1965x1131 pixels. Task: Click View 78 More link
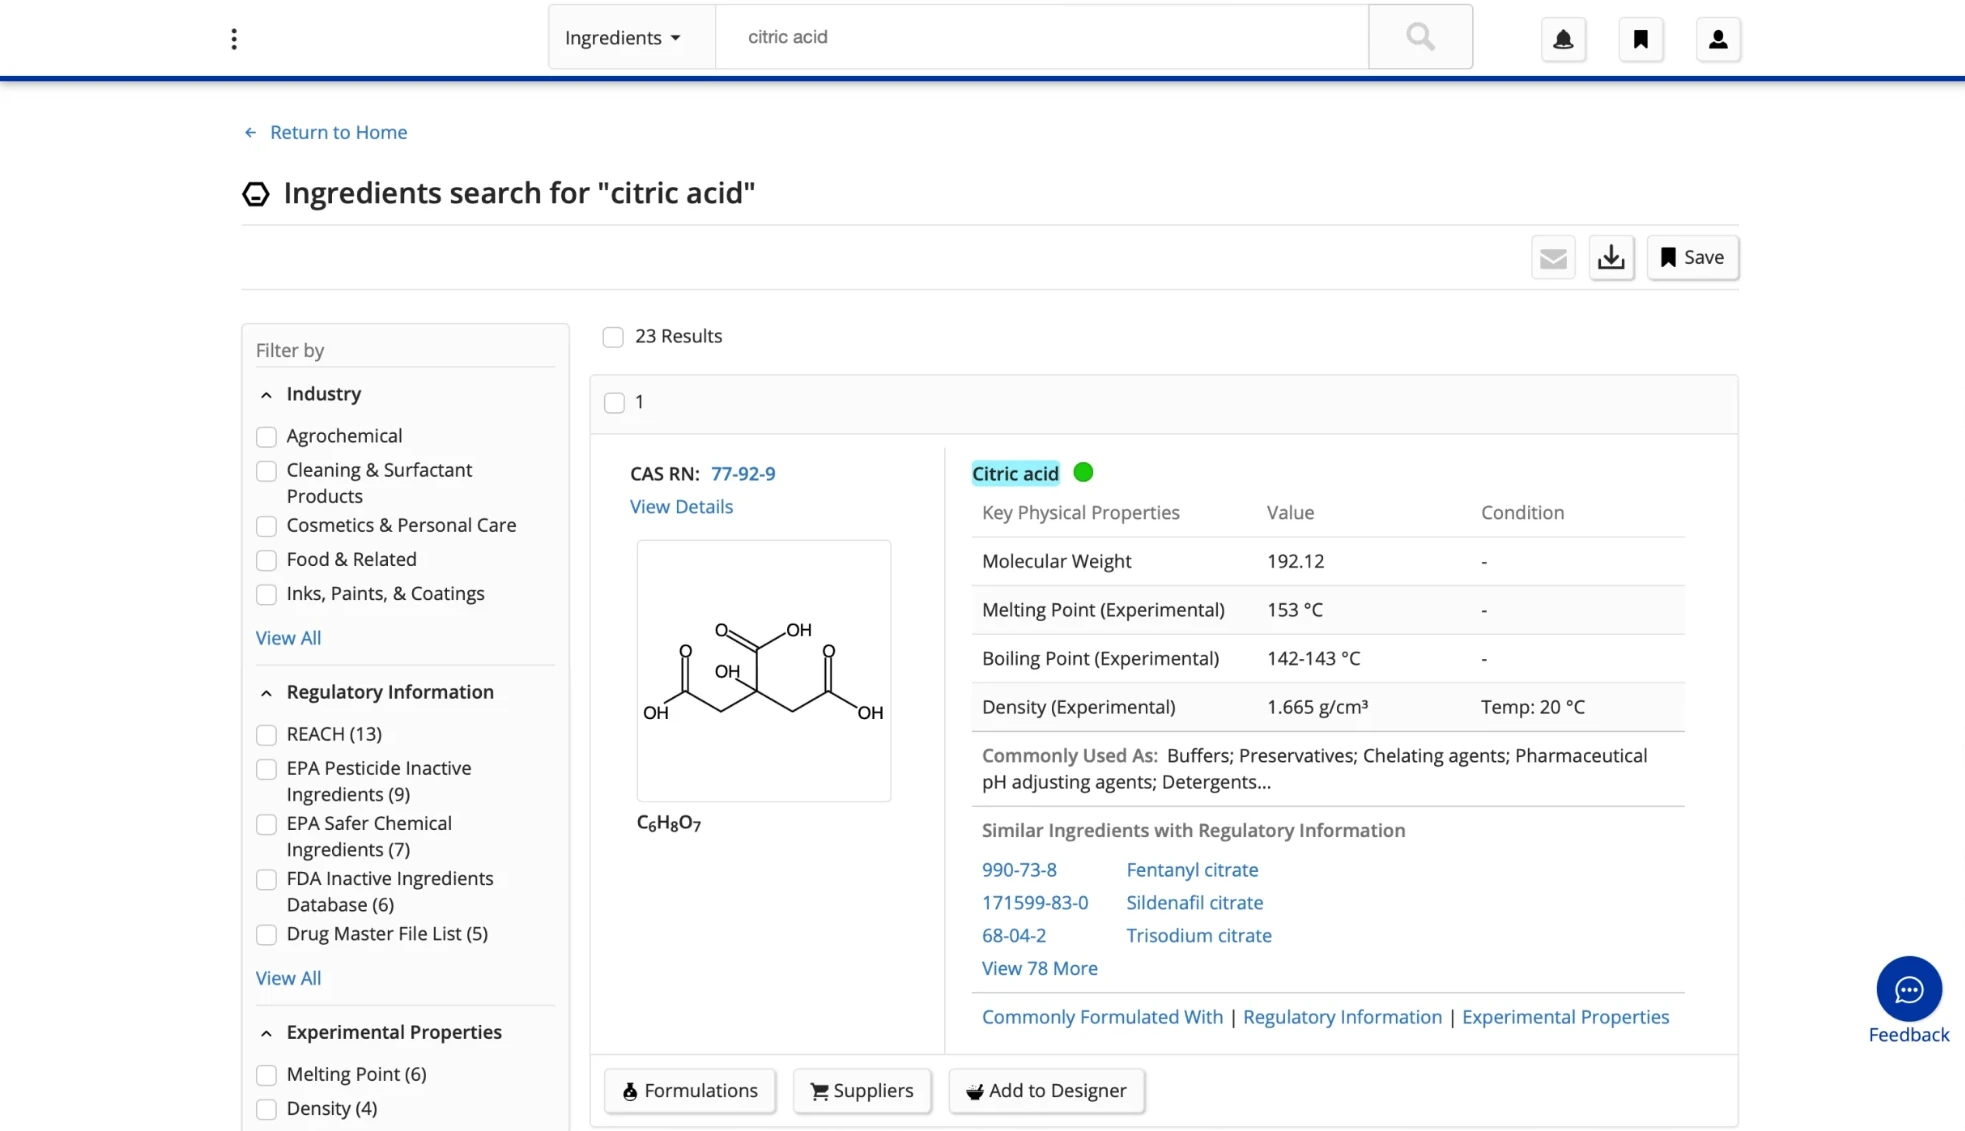pyautogui.click(x=1039, y=968)
